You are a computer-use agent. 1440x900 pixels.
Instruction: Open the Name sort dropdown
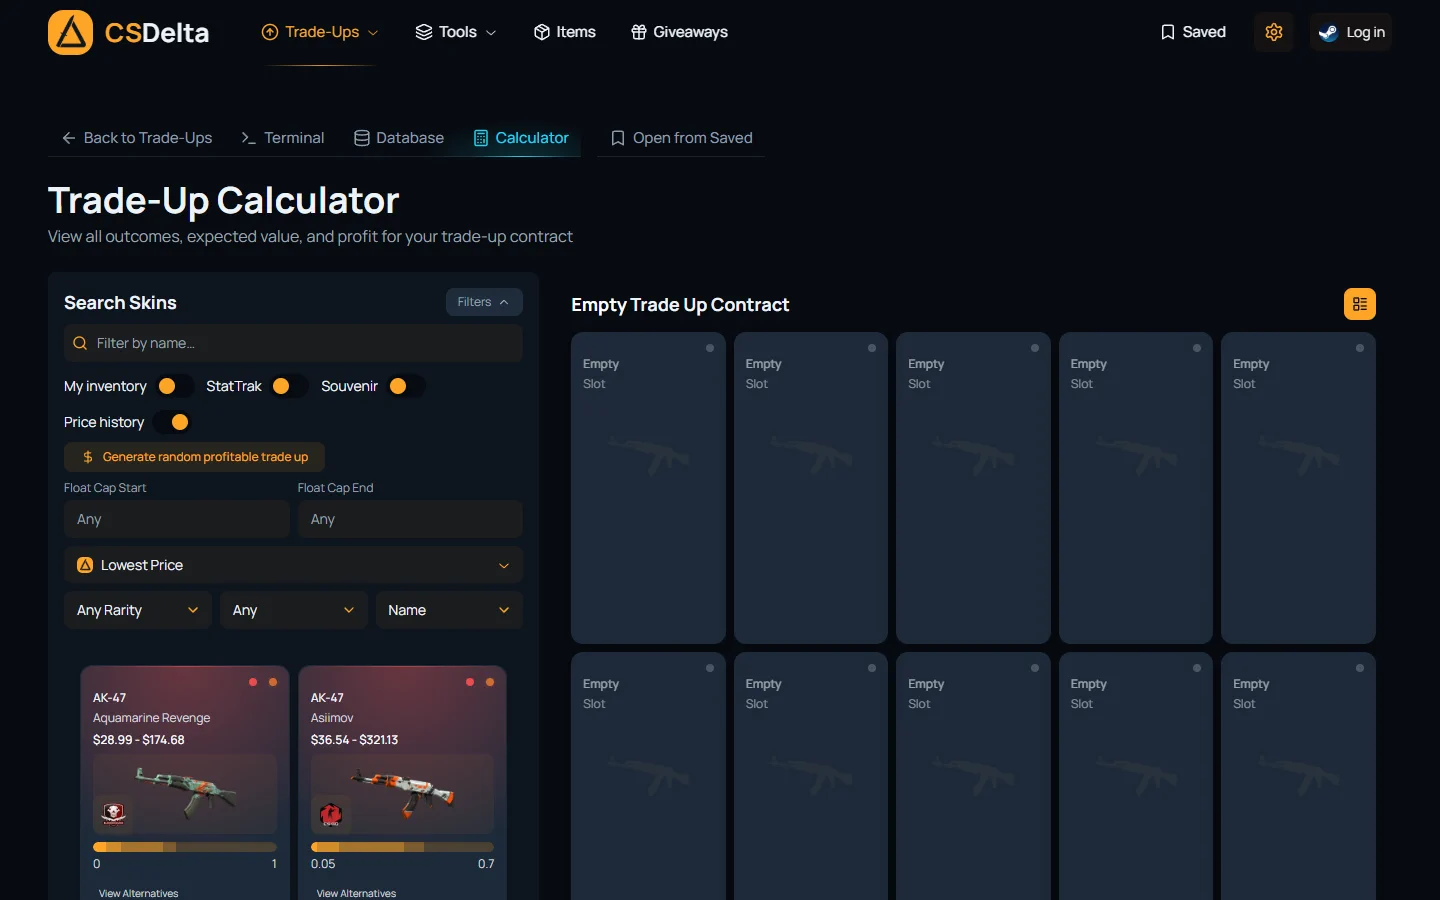click(x=449, y=610)
